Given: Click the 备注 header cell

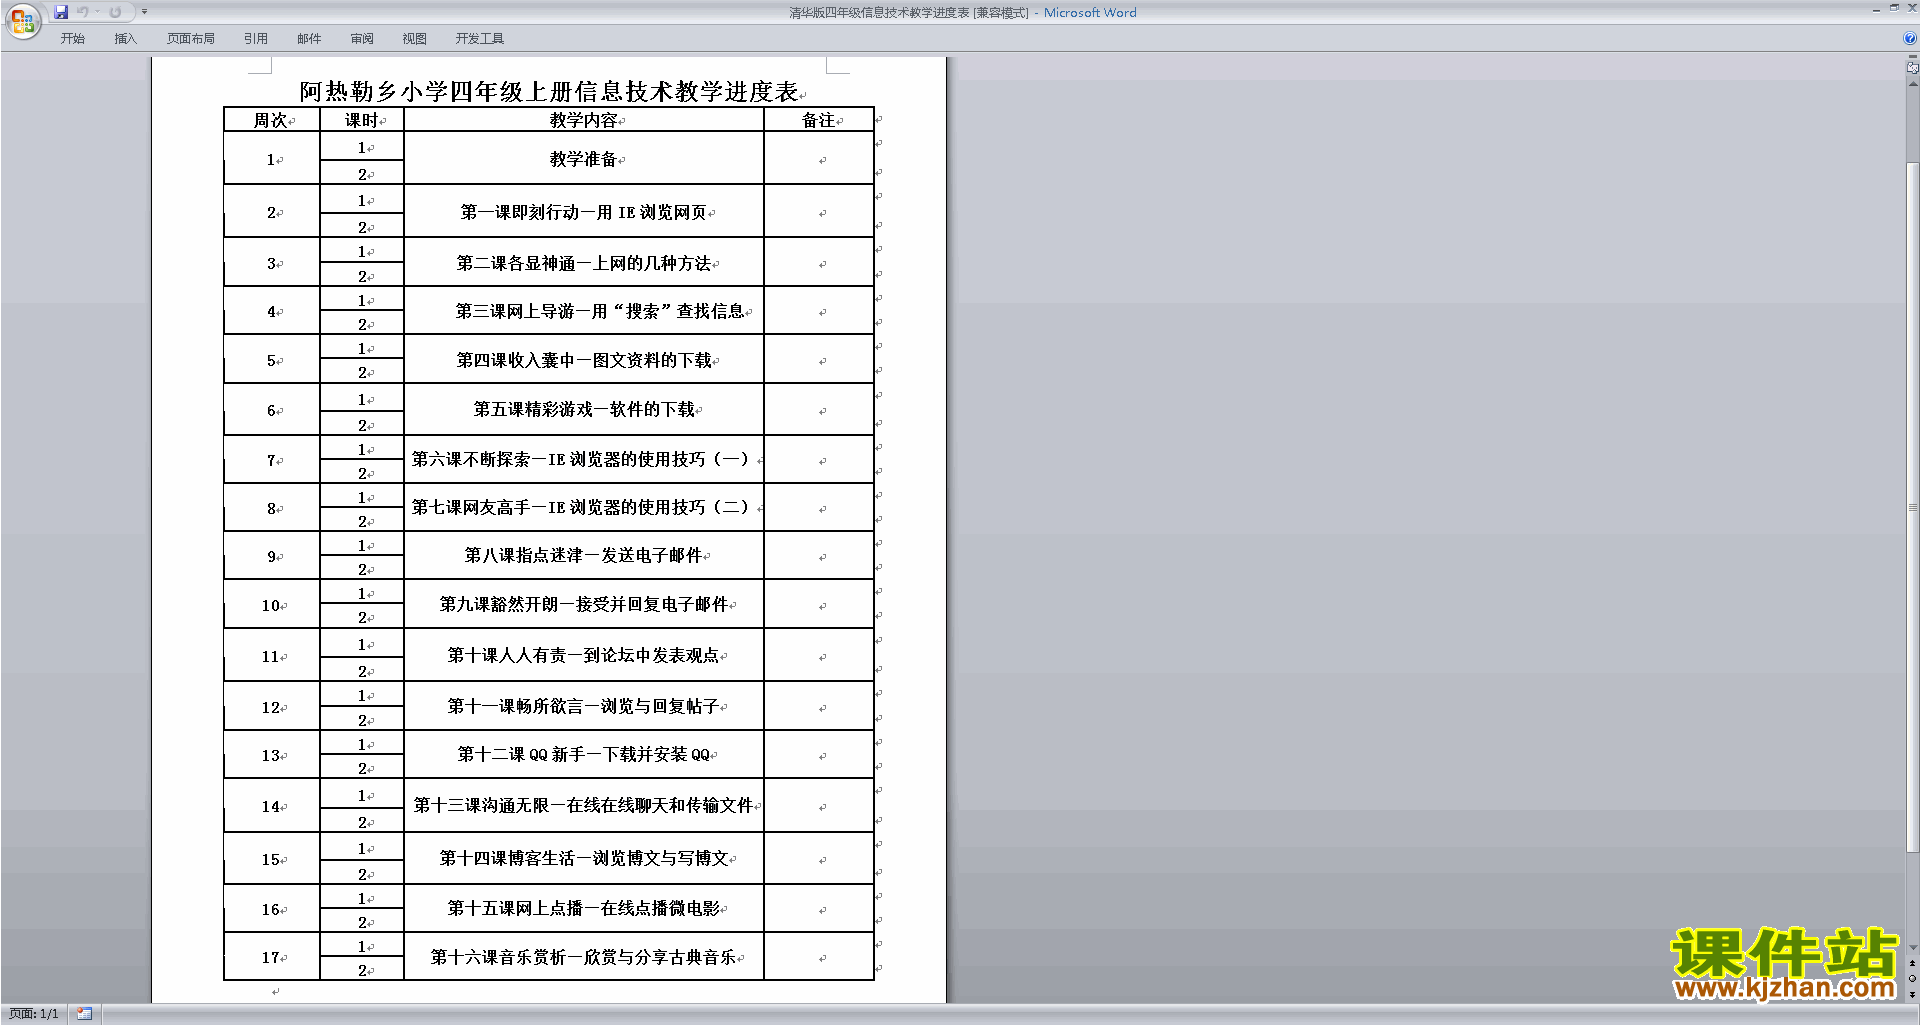Looking at the screenshot, I should (819, 120).
